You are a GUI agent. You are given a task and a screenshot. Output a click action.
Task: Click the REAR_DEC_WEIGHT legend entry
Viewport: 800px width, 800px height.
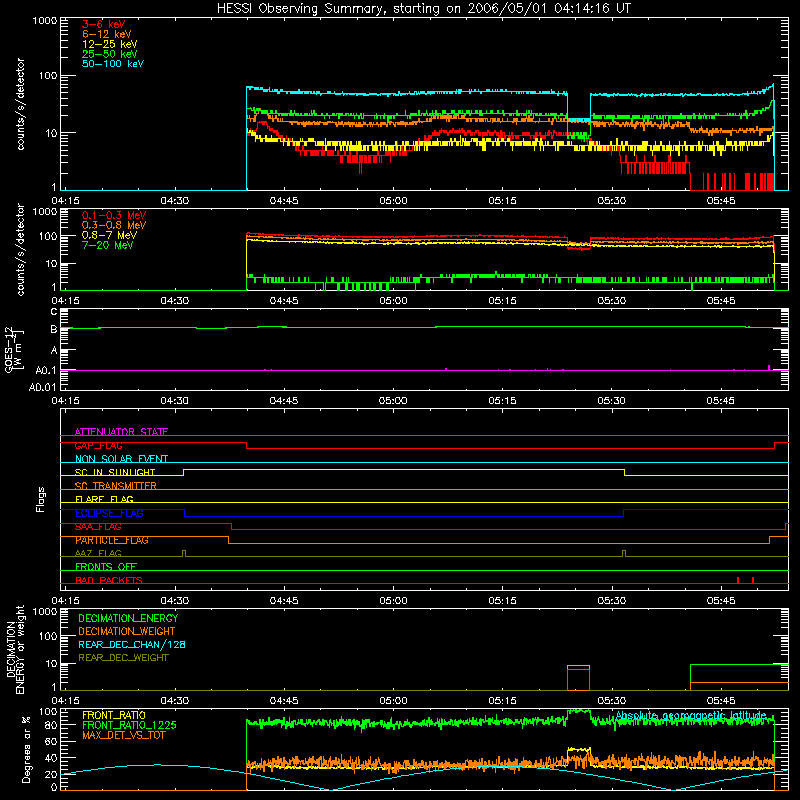(123, 658)
